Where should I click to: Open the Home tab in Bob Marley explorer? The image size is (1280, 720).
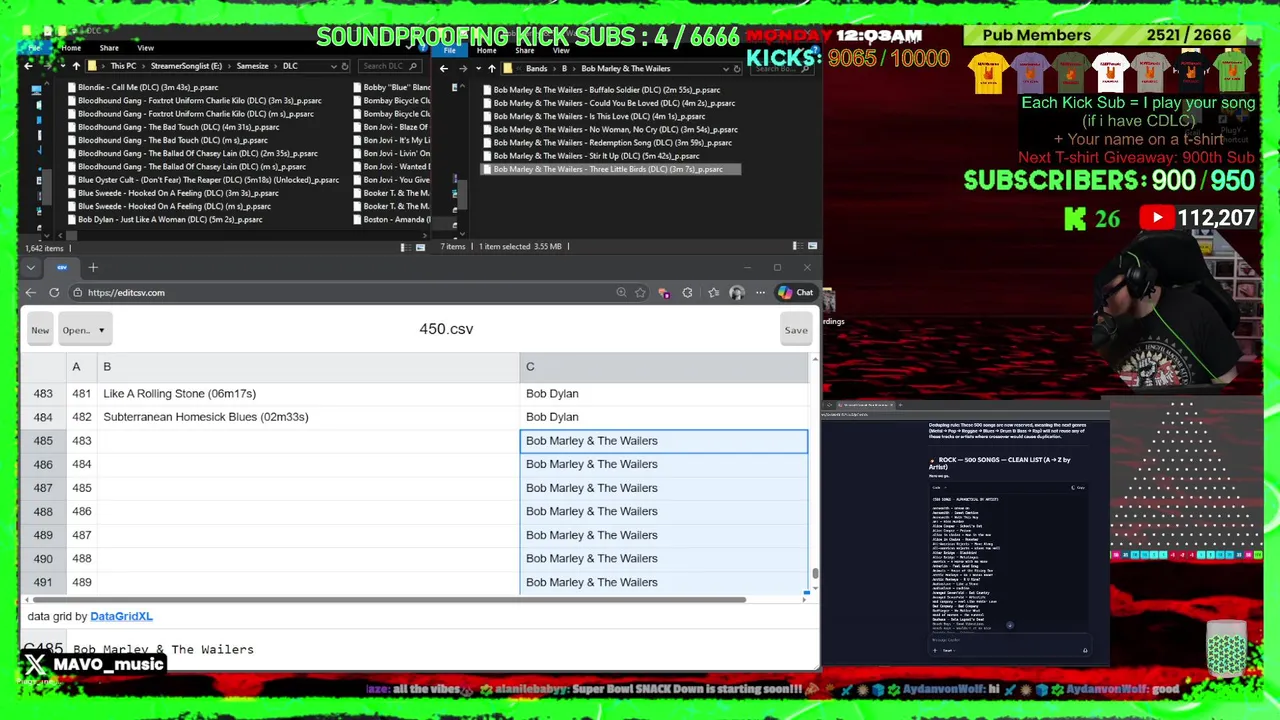tap(486, 50)
